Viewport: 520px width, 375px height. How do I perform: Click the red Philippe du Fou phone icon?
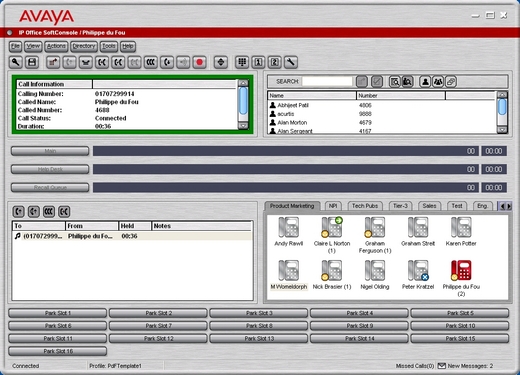point(461,270)
